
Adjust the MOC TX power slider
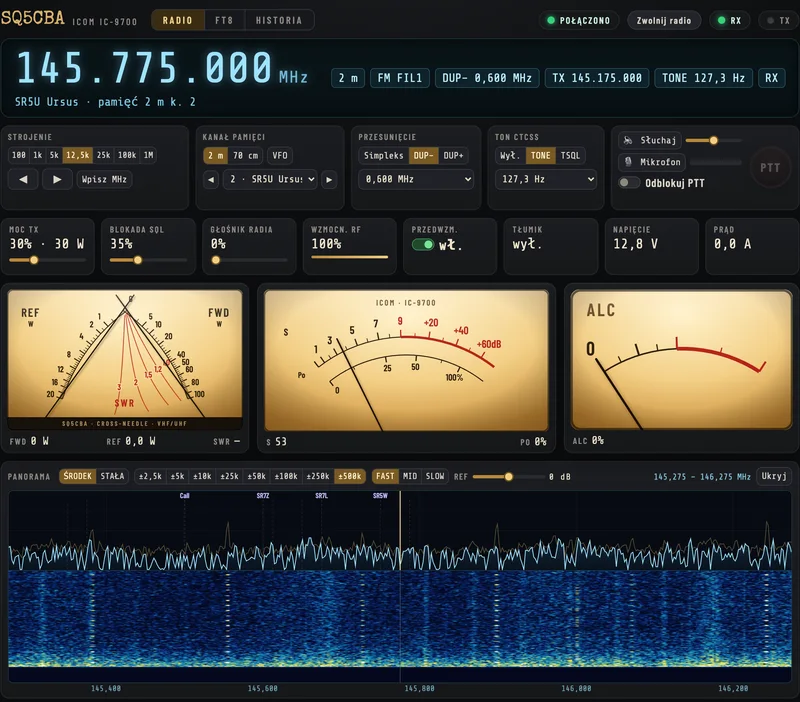(x=47, y=260)
